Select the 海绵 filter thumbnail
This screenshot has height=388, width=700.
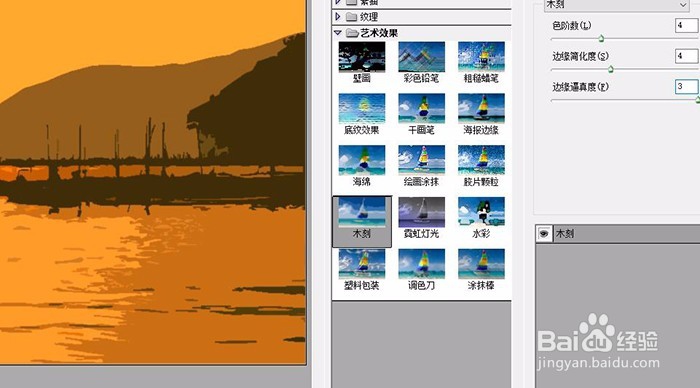click(362, 160)
